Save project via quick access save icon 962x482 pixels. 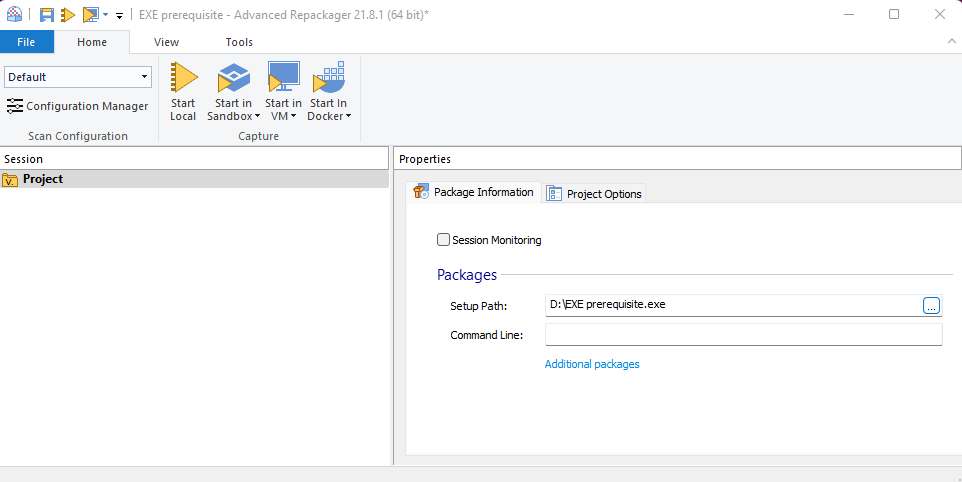click(47, 15)
